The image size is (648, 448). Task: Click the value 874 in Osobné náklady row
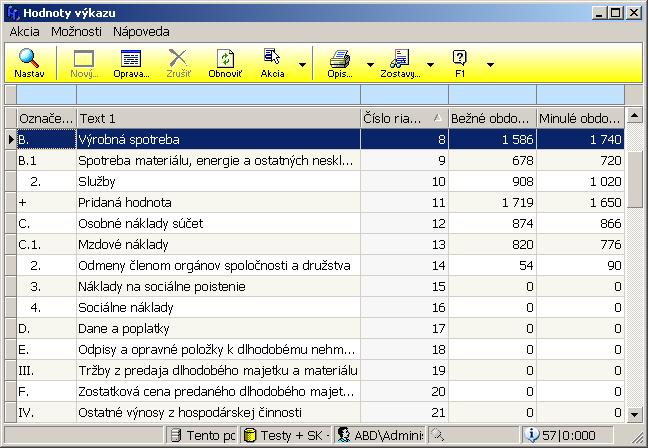pyautogui.click(x=522, y=224)
